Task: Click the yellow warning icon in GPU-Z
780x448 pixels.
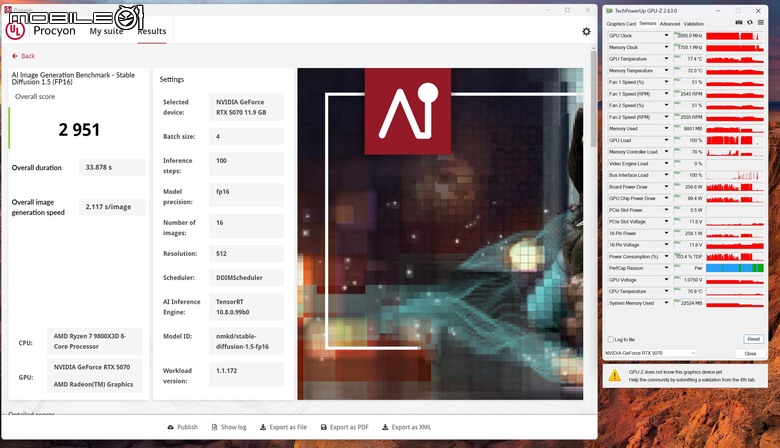Action: pyautogui.click(x=615, y=375)
